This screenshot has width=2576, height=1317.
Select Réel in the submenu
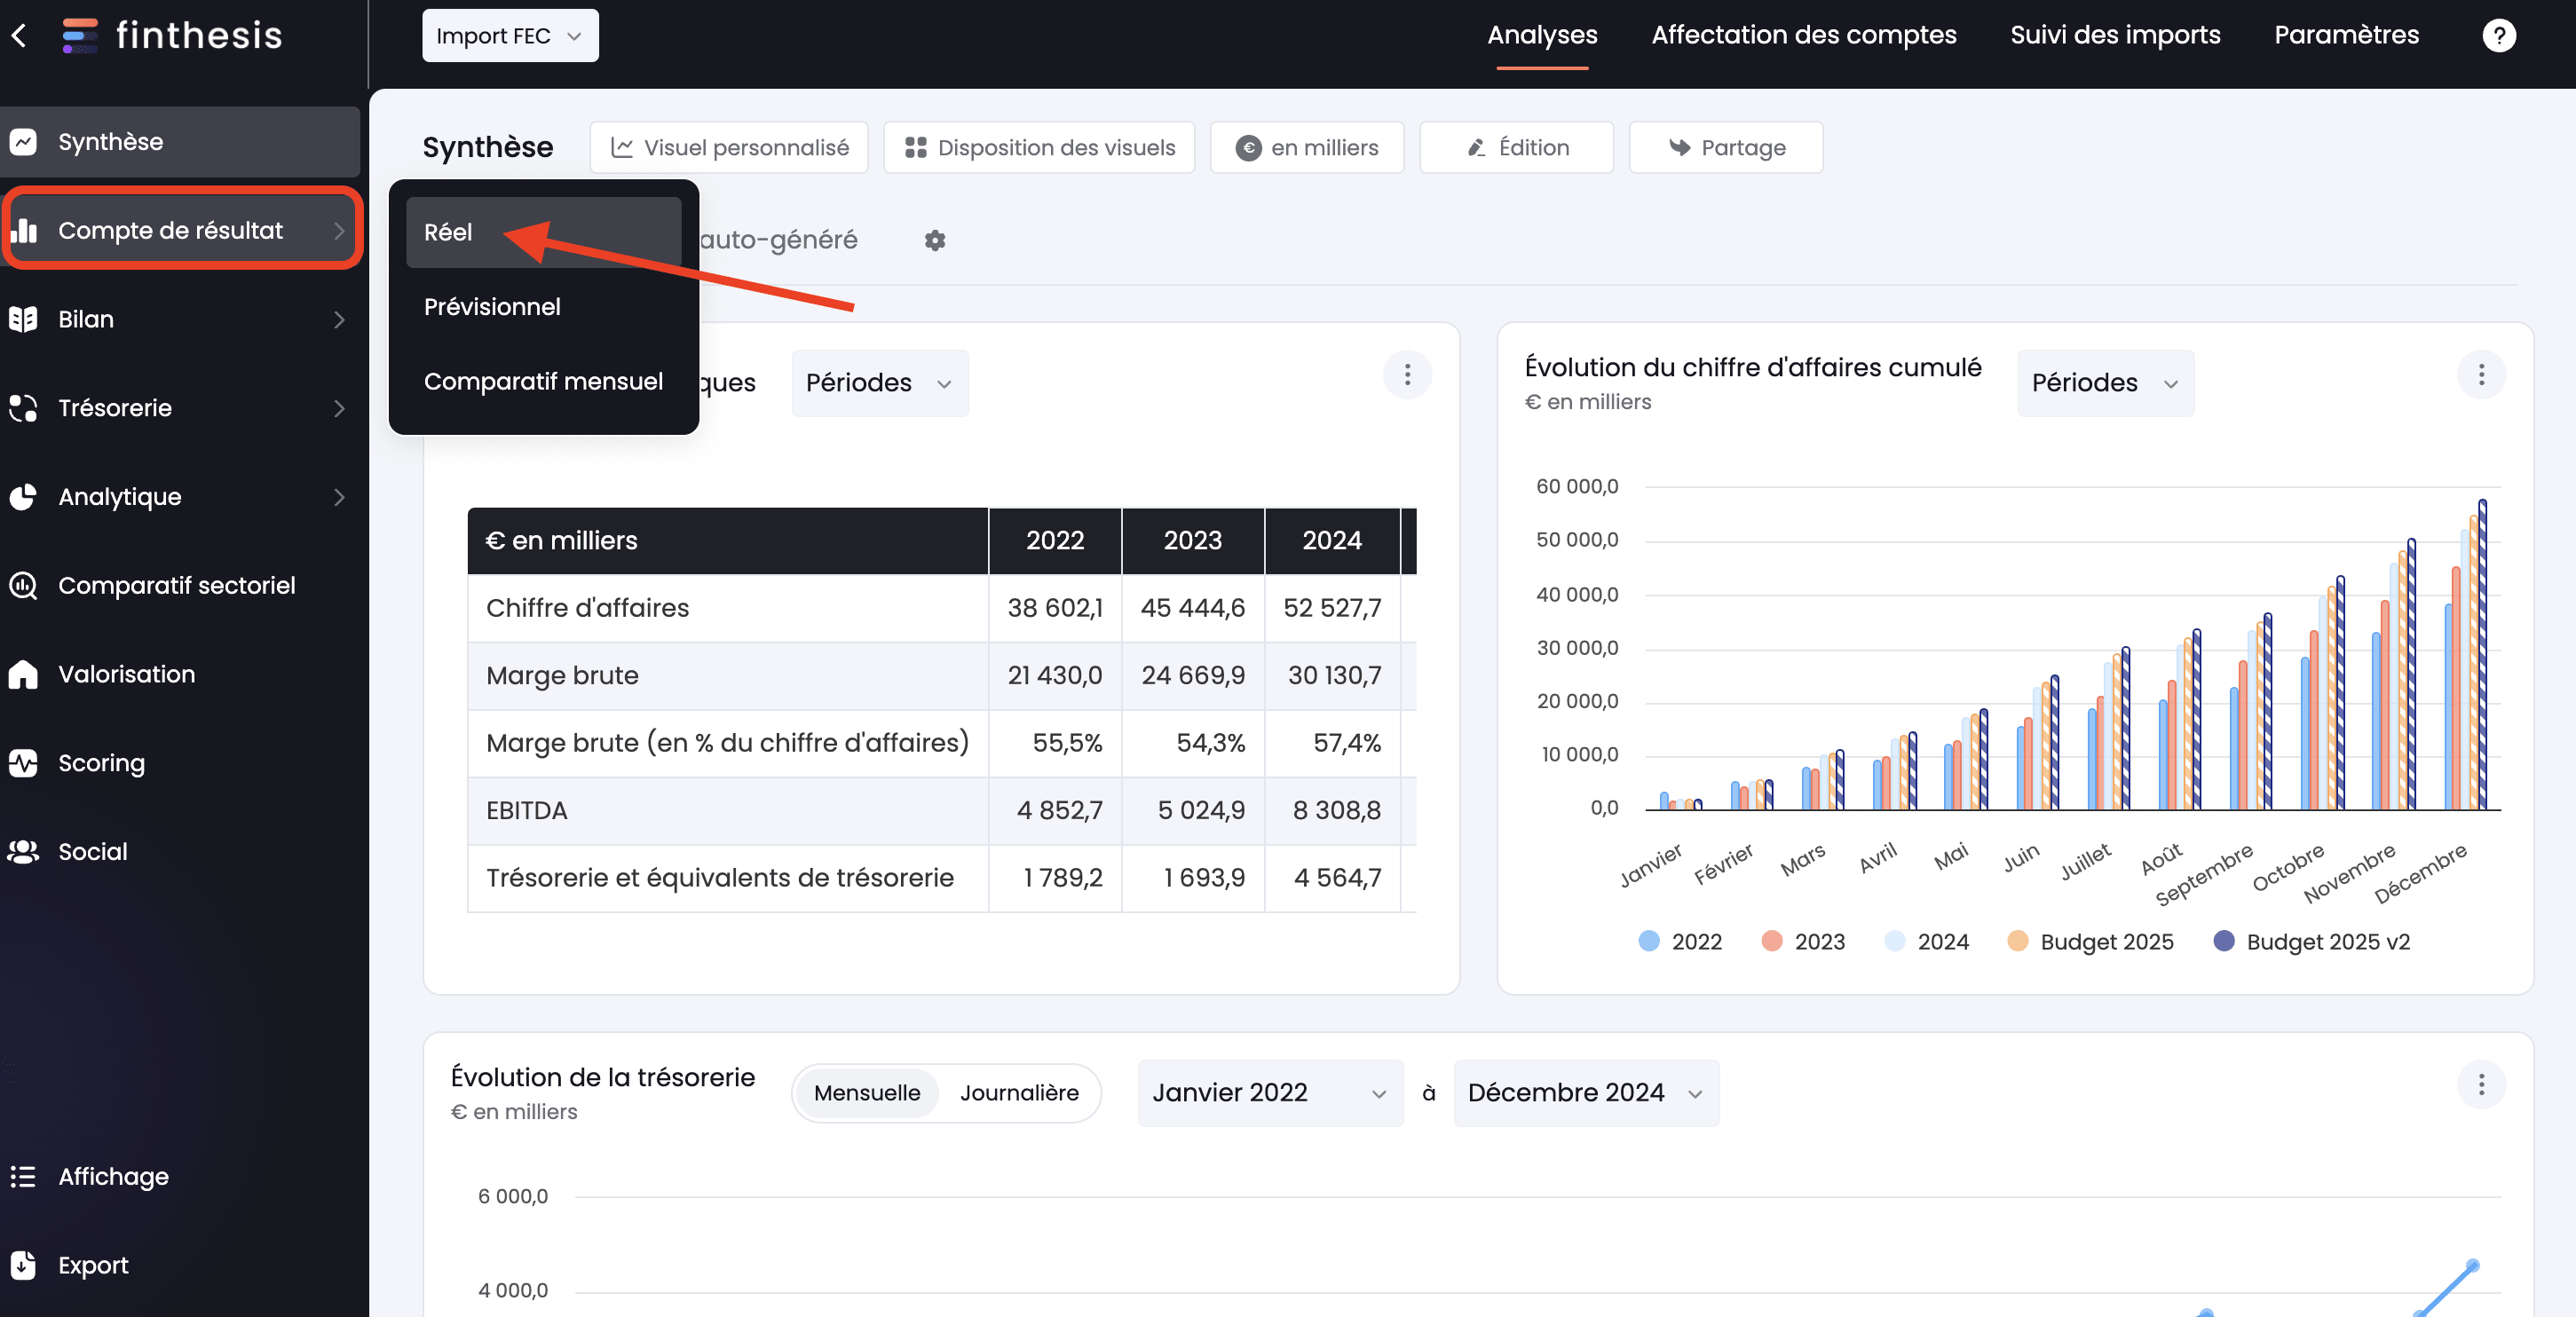coord(543,232)
